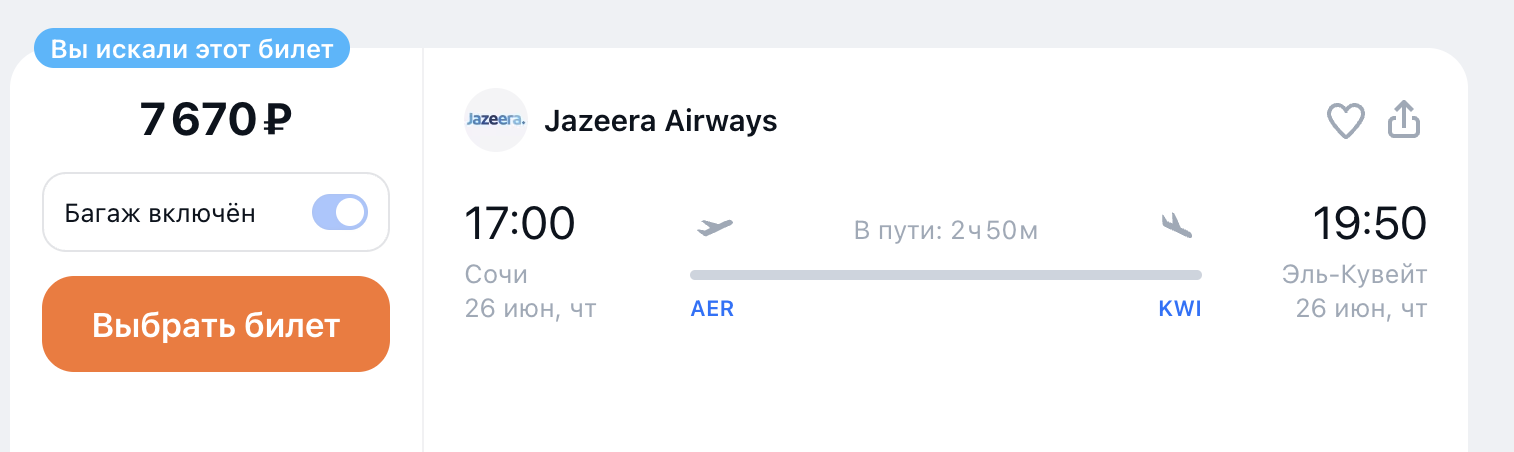Screen dimensions: 1514x452
Task: Click the Вы искали этот билет badge
Action: coord(192,50)
